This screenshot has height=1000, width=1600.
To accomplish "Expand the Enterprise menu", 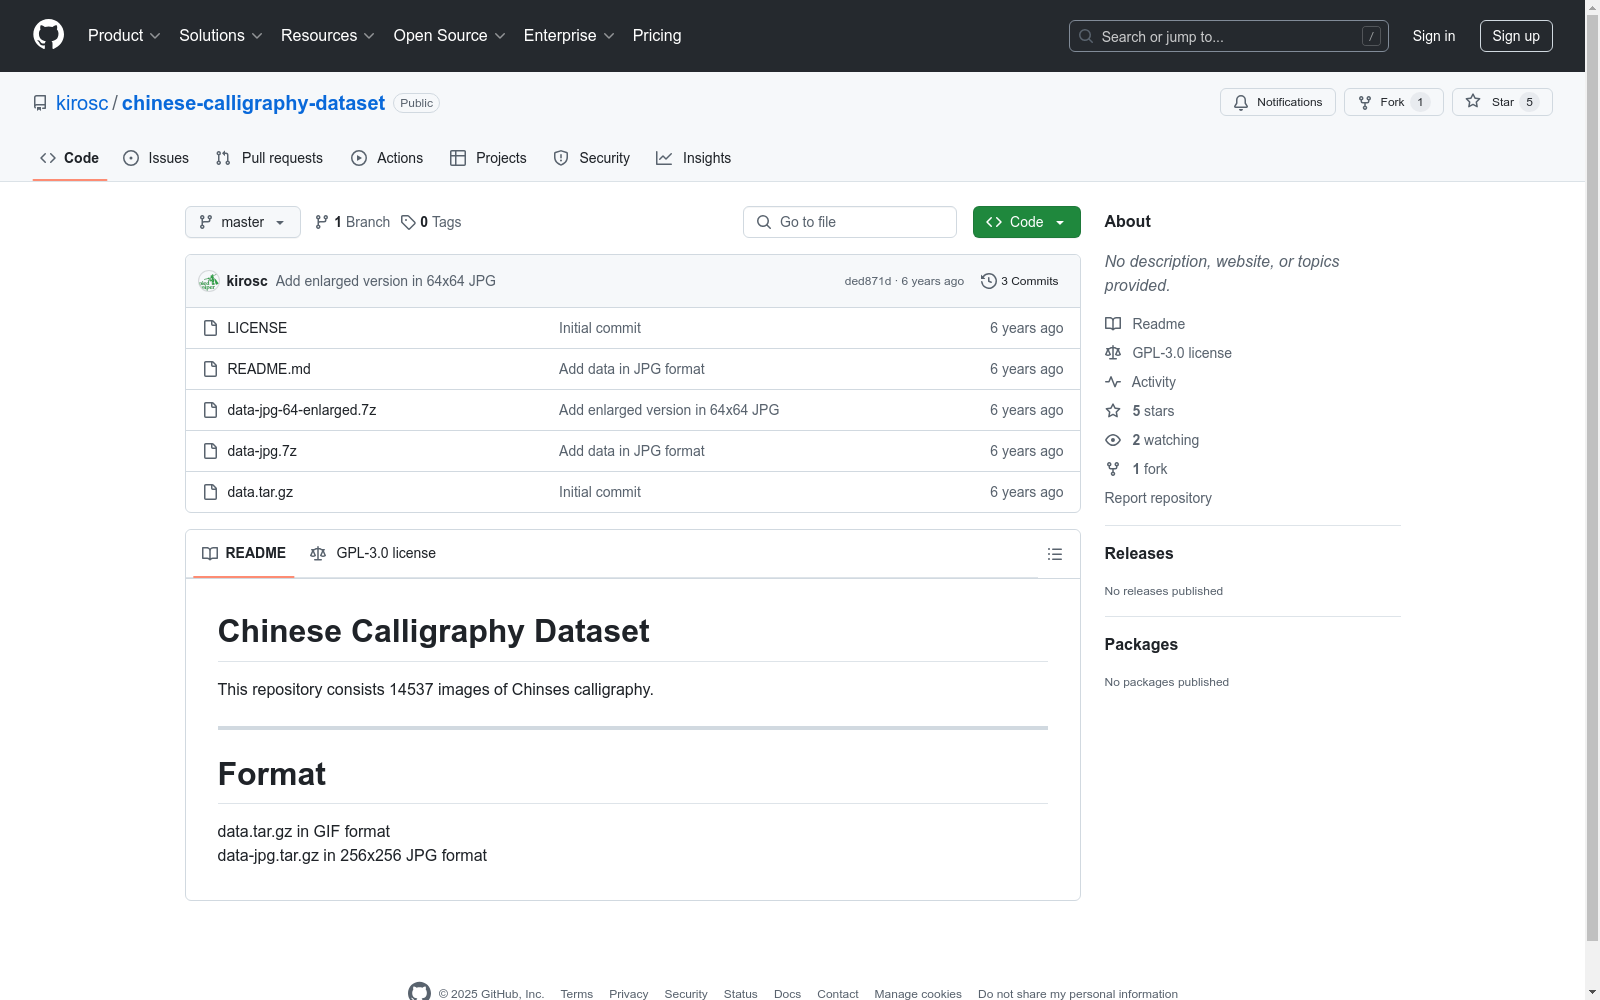I will pyautogui.click(x=569, y=36).
